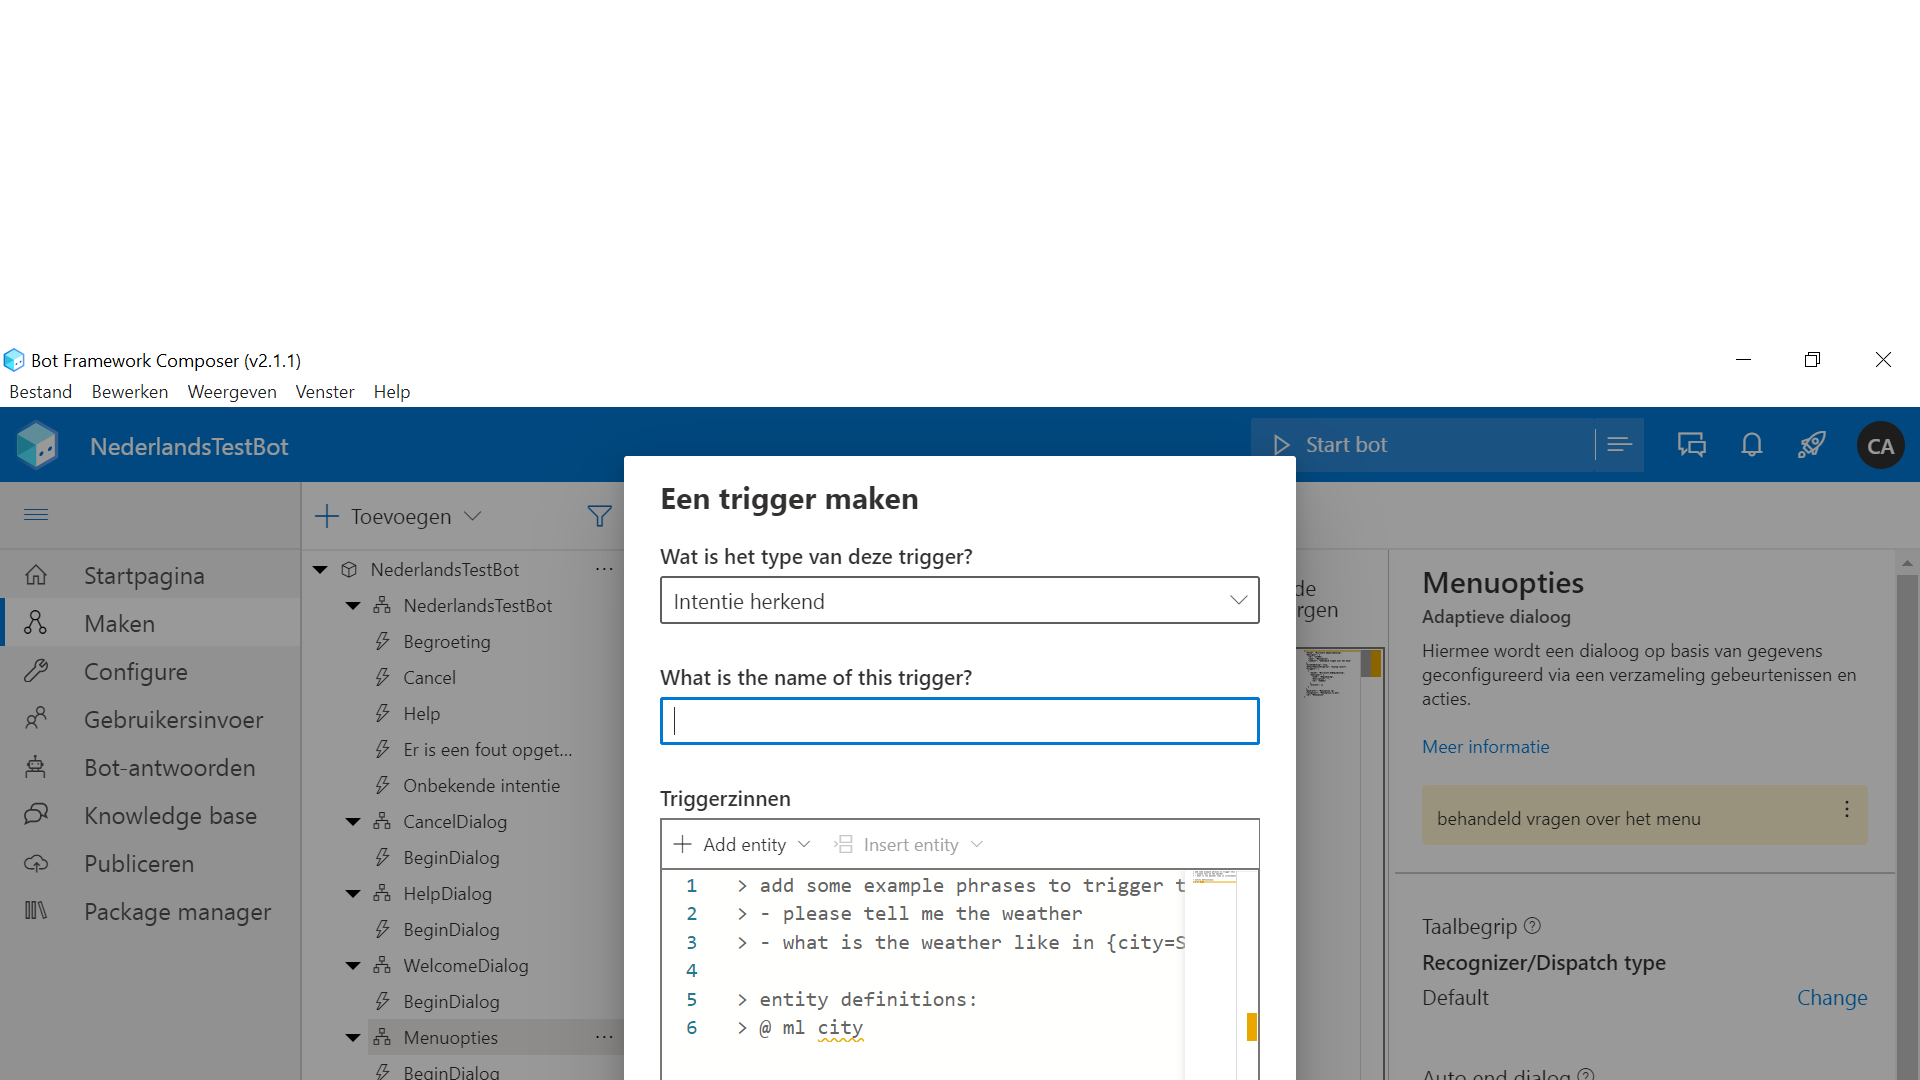This screenshot has height=1080, width=1920.
Task: Click the Start bot button
Action: [x=1422, y=445]
